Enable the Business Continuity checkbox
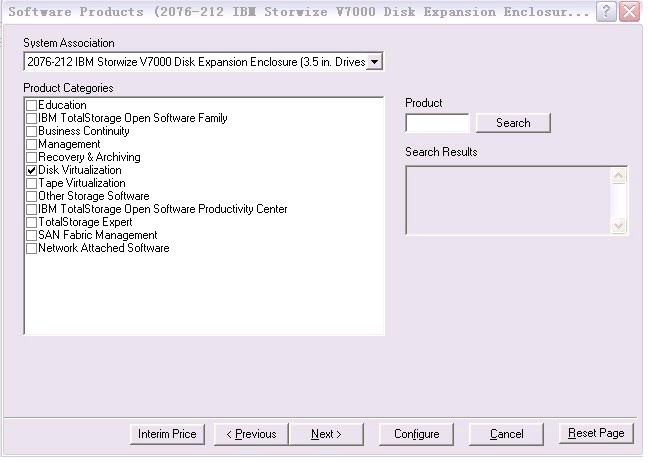This screenshot has width=649, height=462. click(31, 131)
